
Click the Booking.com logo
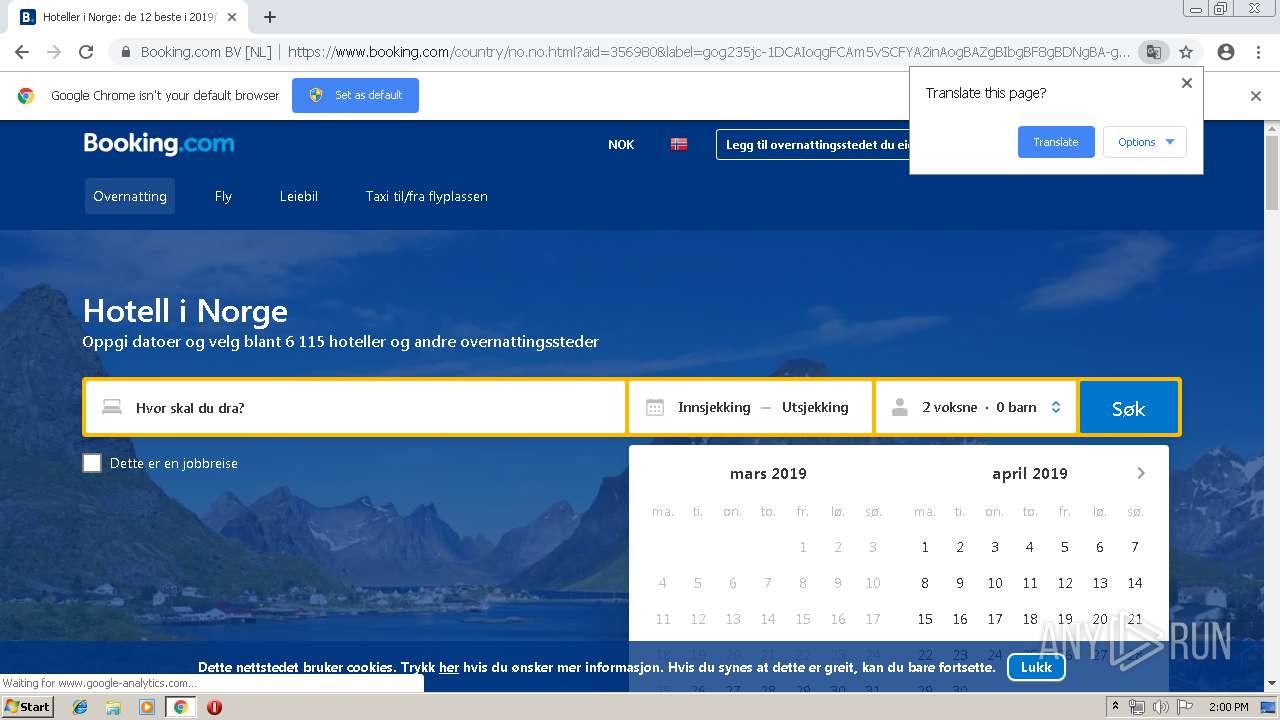159,144
